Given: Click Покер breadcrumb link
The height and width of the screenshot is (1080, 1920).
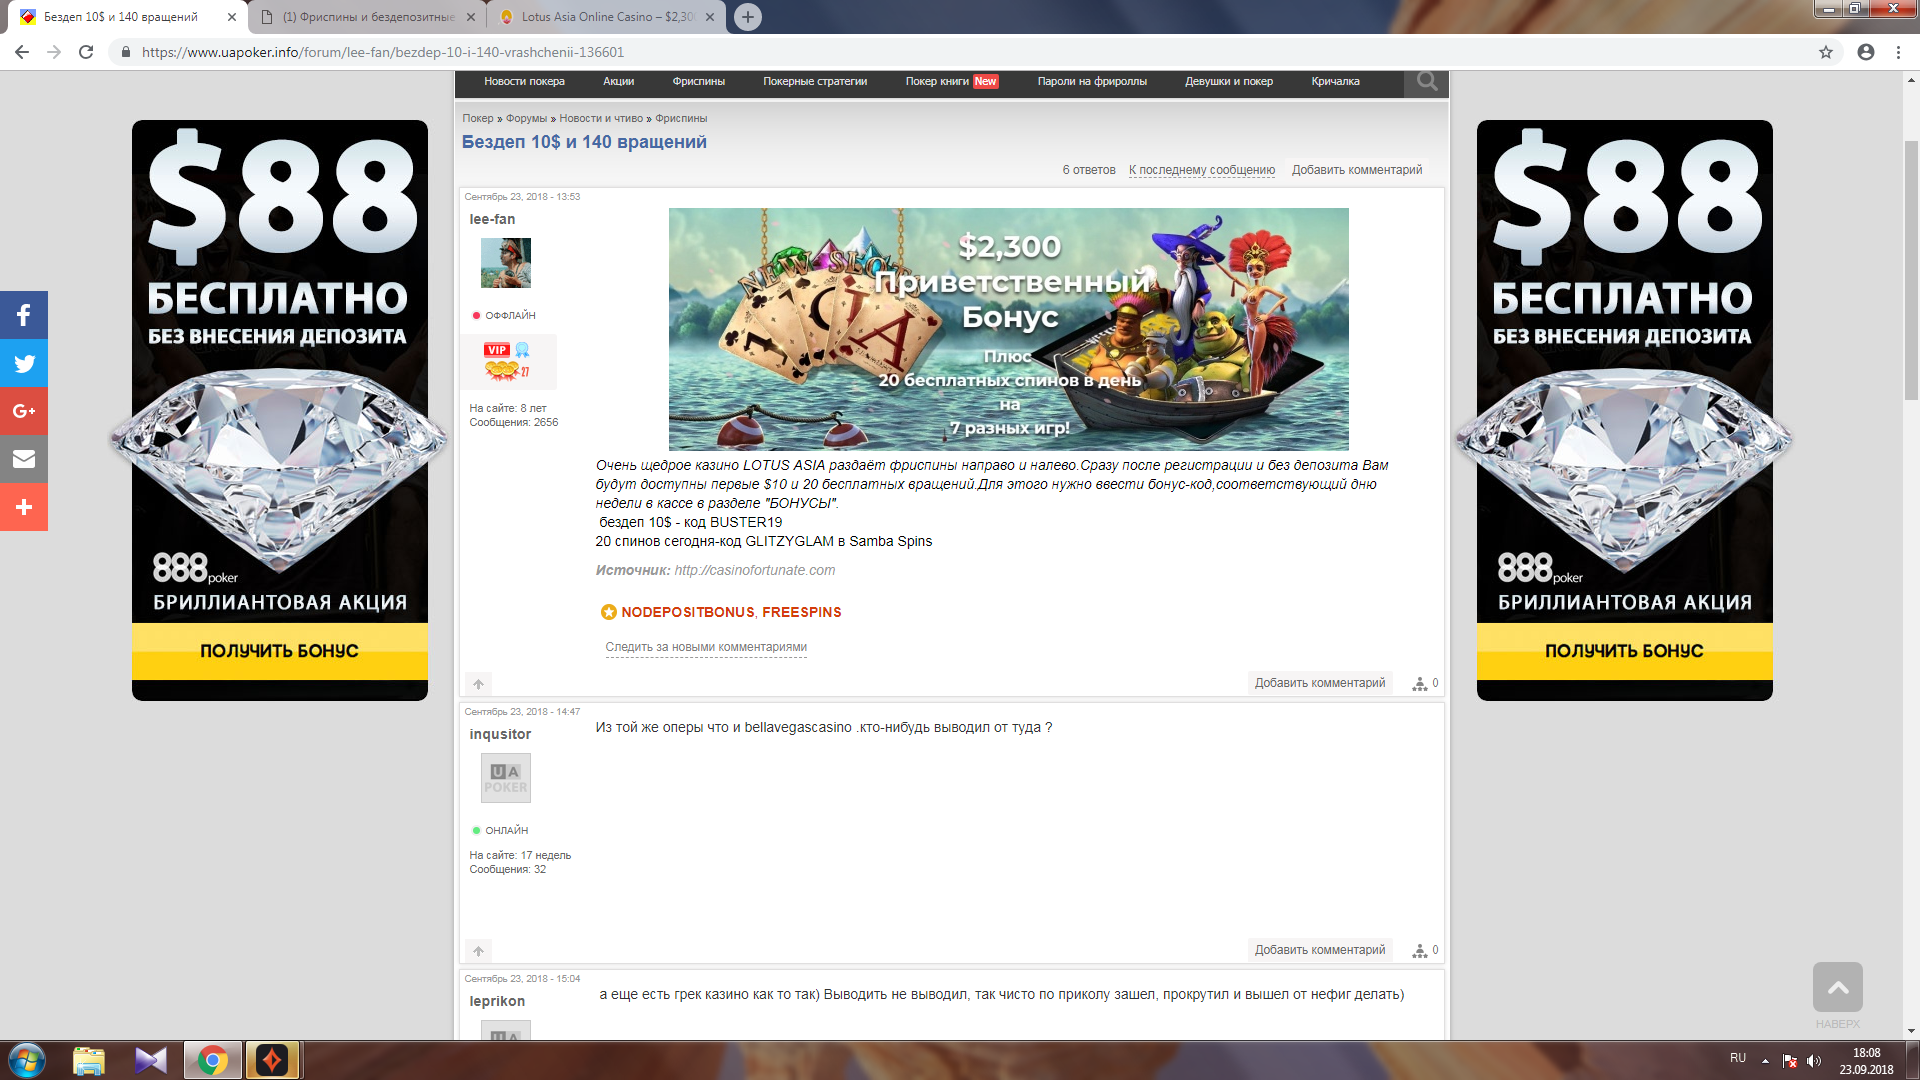Looking at the screenshot, I should [x=478, y=119].
